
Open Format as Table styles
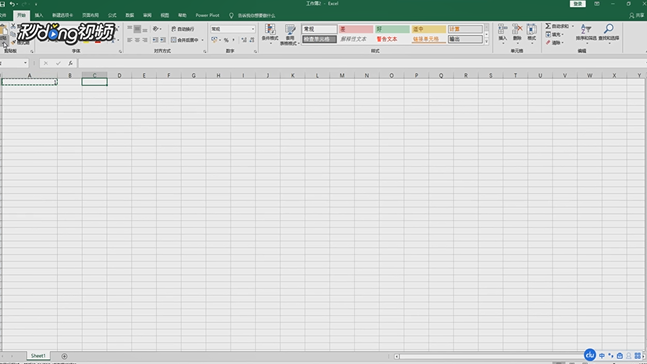290,34
